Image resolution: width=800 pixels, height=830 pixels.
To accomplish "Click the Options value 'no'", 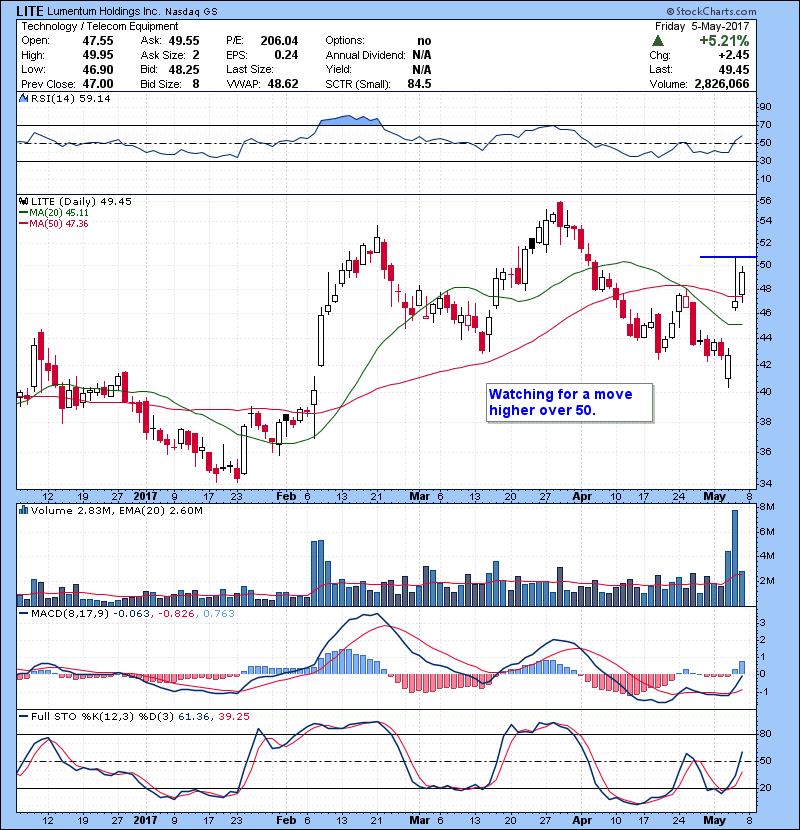I will [x=424, y=41].
